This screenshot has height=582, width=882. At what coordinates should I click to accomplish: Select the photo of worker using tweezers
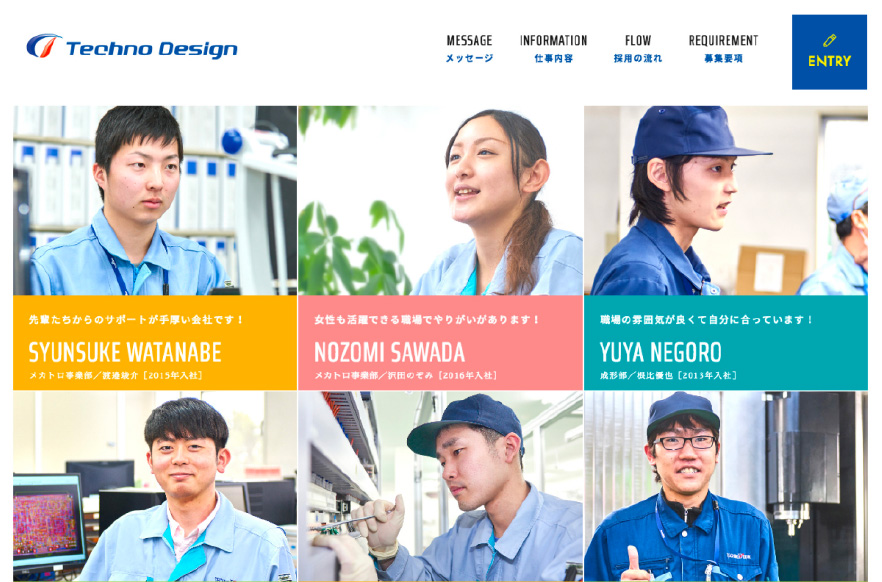(440, 486)
